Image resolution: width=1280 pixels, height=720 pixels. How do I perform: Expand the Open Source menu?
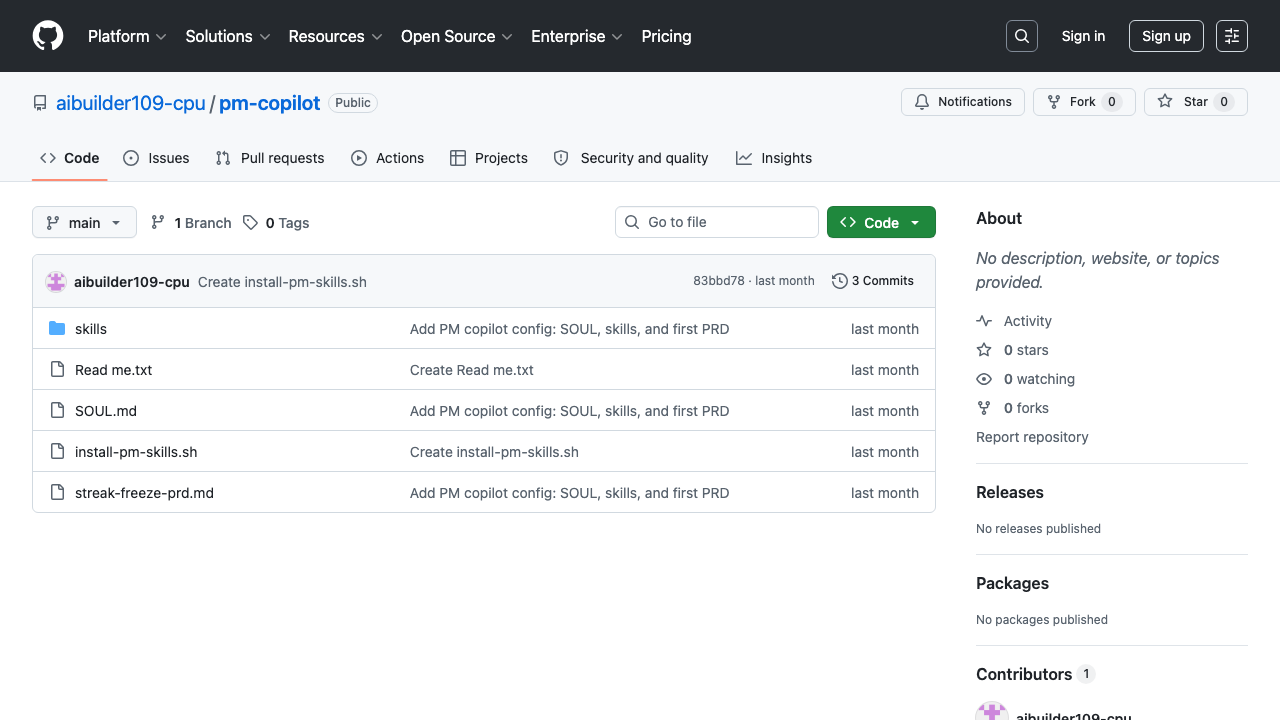click(456, 36)
